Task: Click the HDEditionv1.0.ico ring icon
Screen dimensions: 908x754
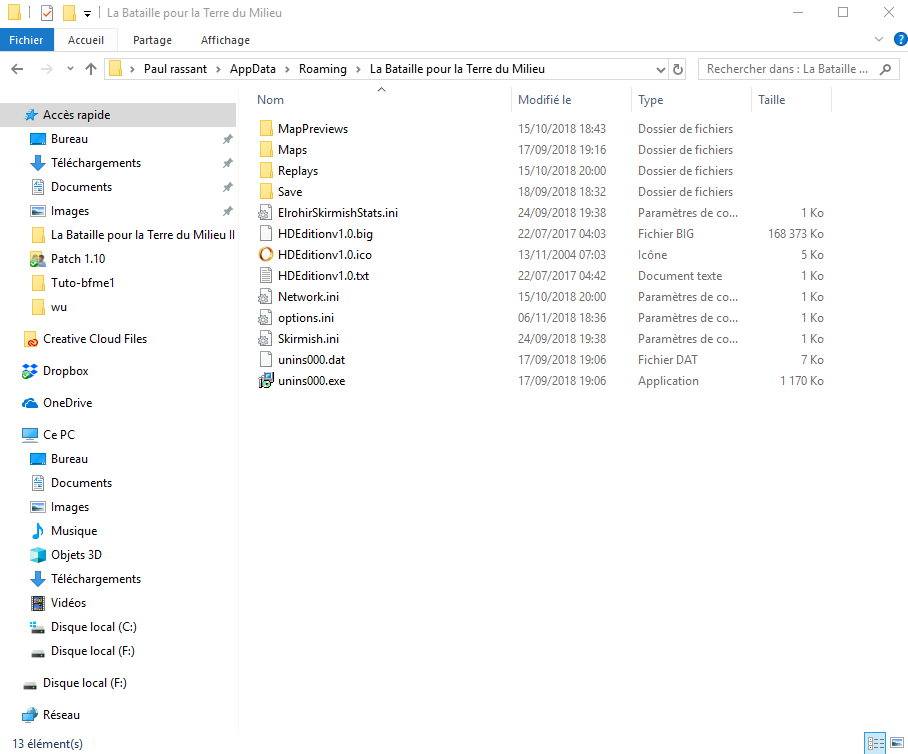Action: pos(265,254)
